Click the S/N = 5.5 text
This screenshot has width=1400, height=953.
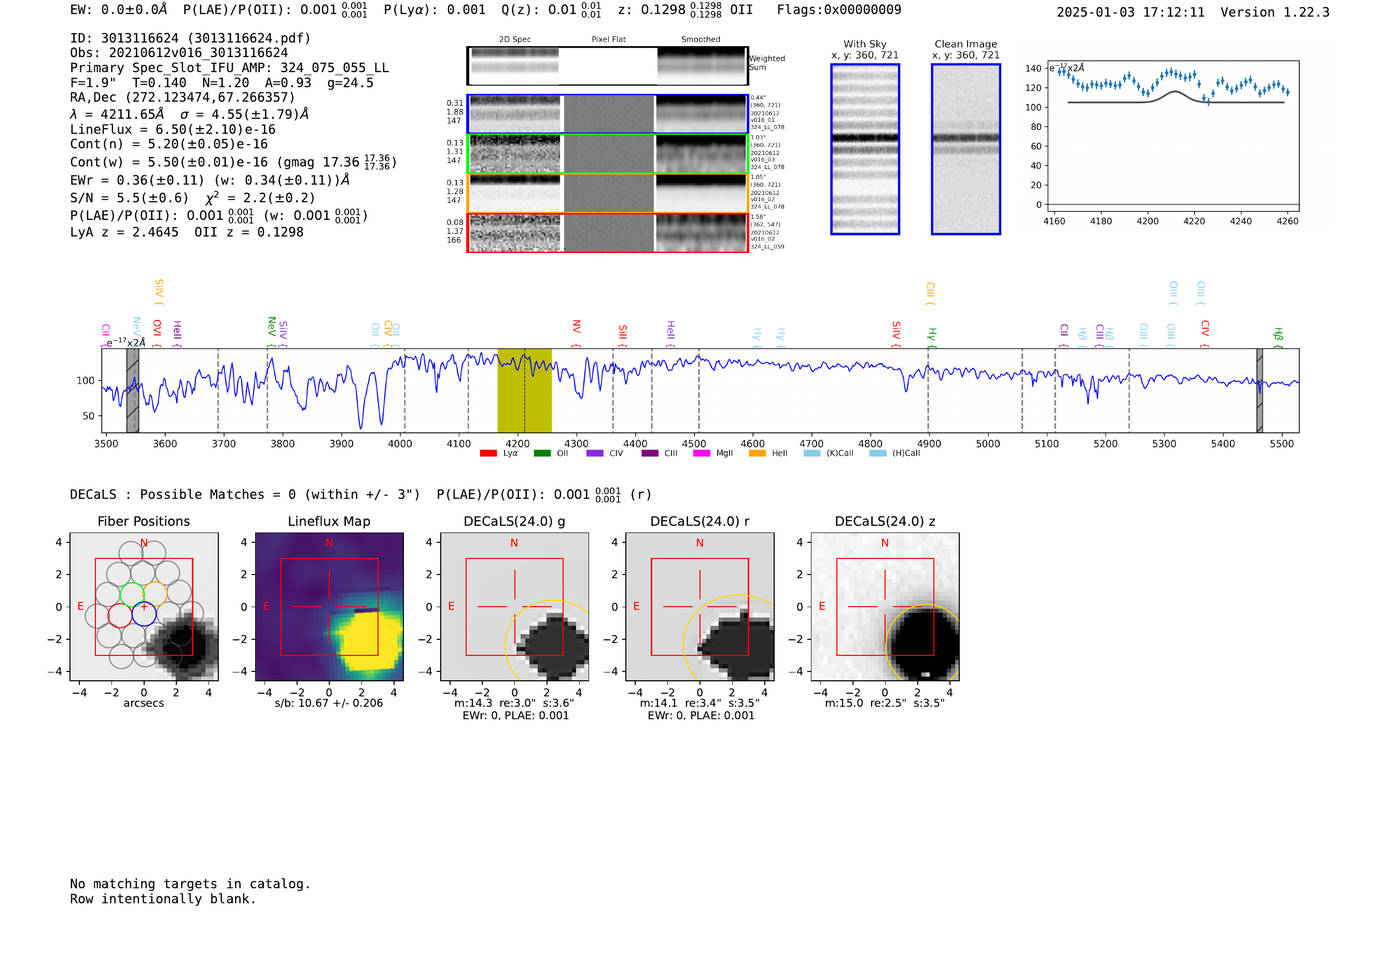click(x=129, y=198)
